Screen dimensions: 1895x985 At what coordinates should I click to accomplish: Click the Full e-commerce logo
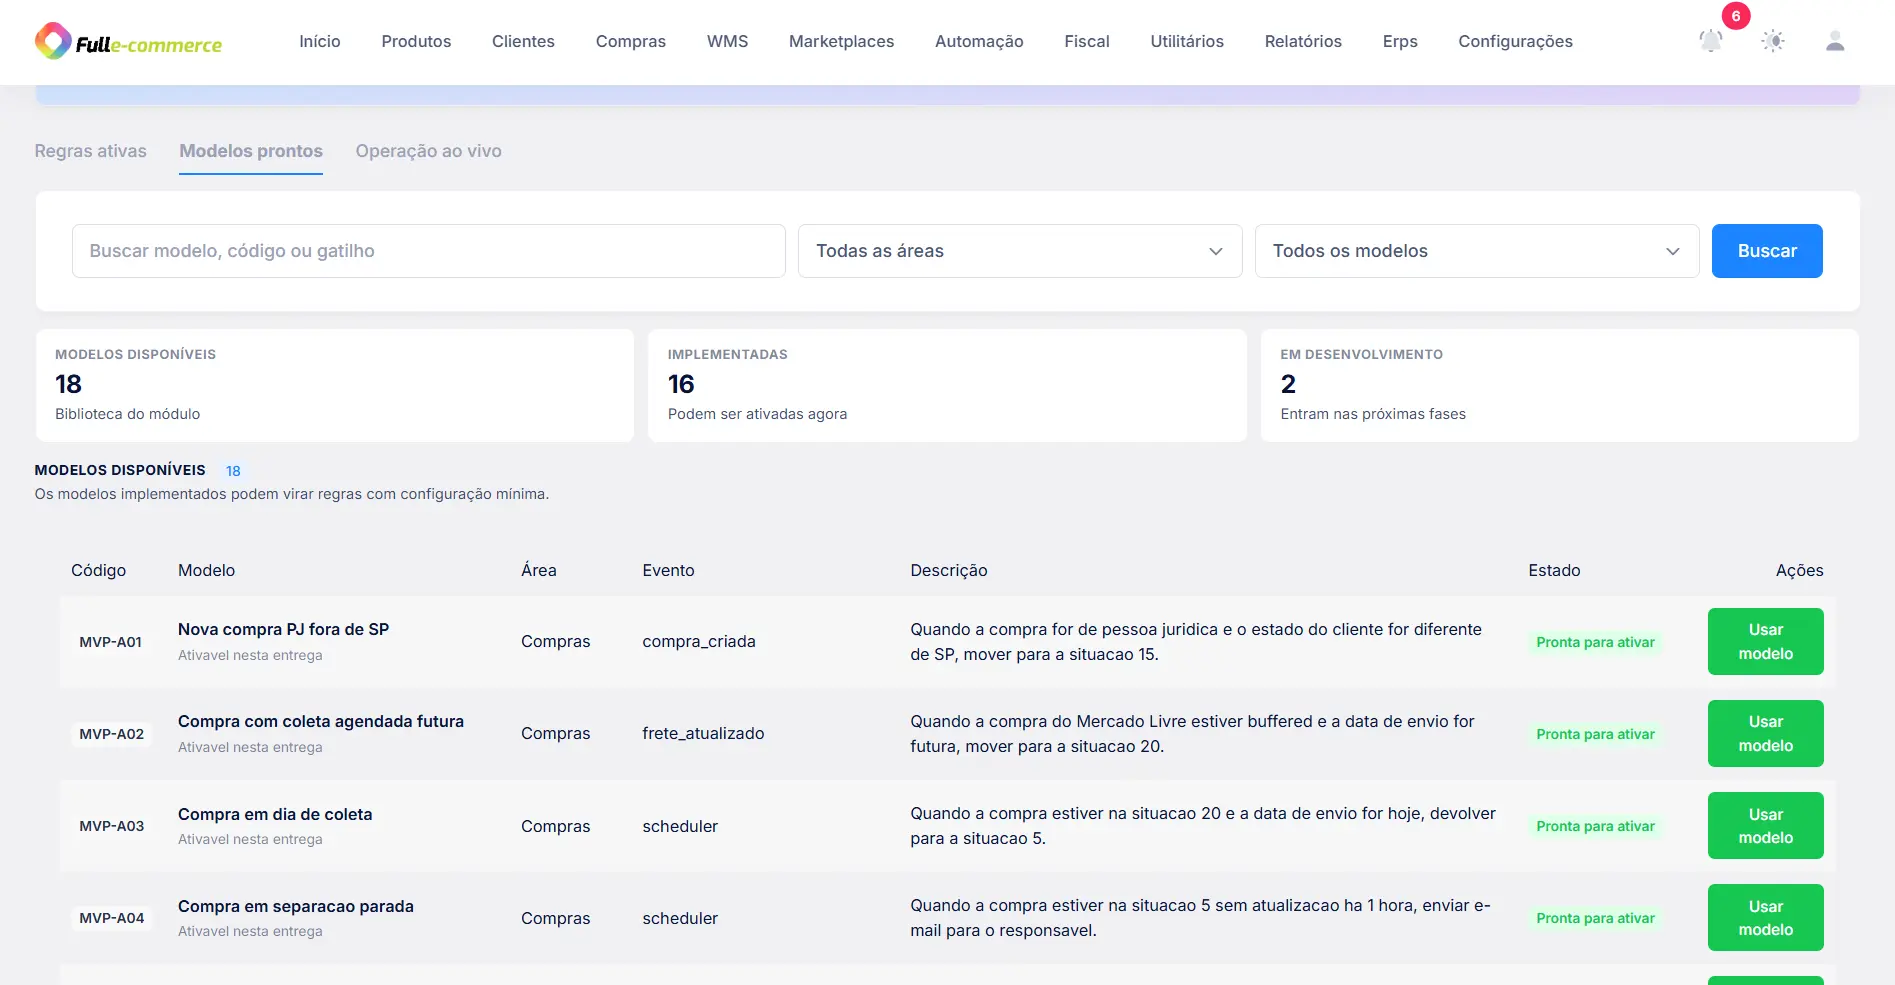pos(128,42)
